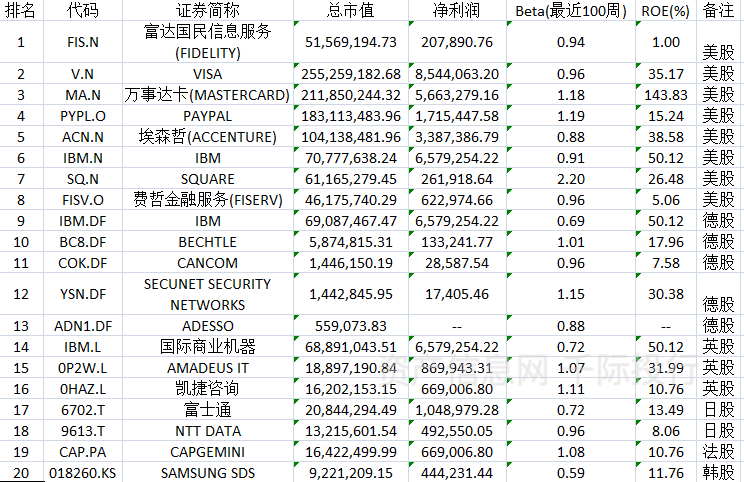Select the FIS.N ticker code cell
744x482 pixels.
point(83,43)
